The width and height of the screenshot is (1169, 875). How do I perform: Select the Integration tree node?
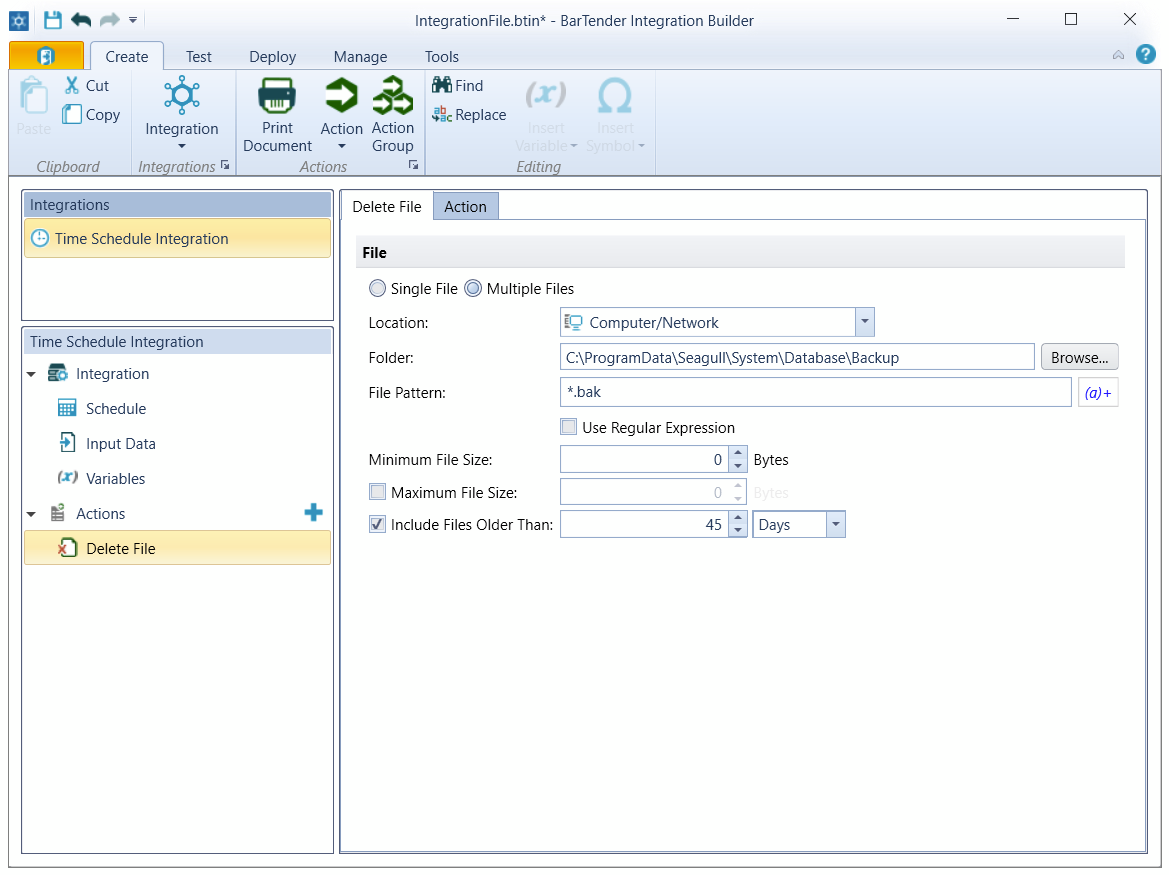coord(112,374)
